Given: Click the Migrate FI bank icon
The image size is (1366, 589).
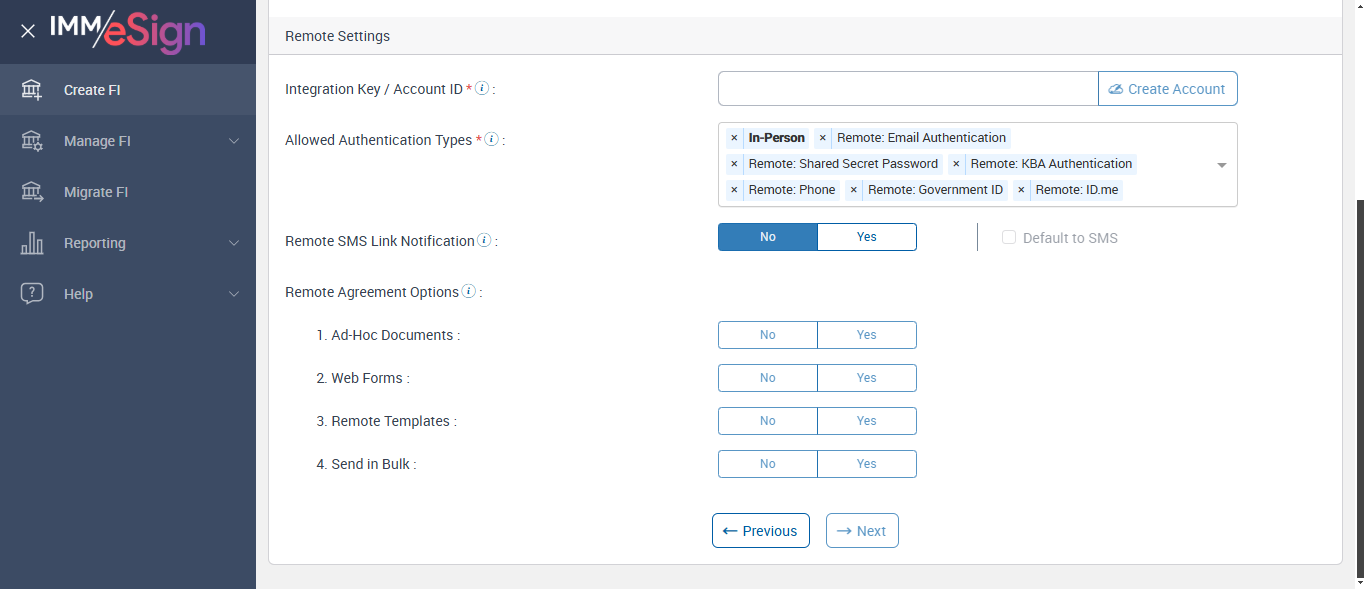Looking at the screenshot, I should point(32,192).
